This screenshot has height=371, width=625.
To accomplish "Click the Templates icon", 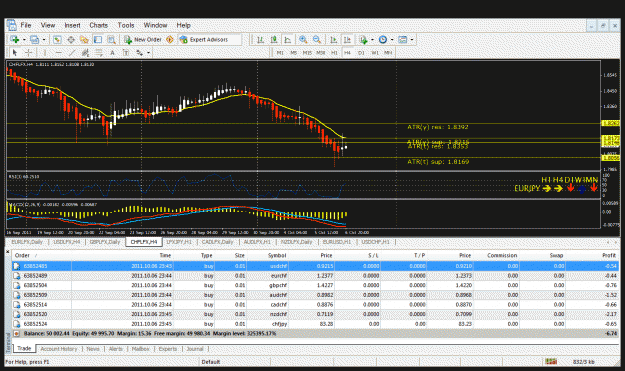I will [x=403, y=39].
